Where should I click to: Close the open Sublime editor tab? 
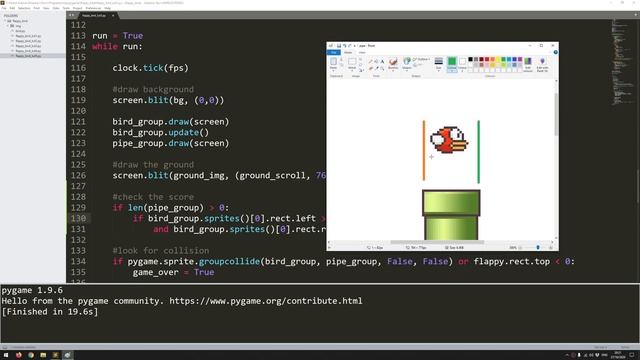[113, 16]
